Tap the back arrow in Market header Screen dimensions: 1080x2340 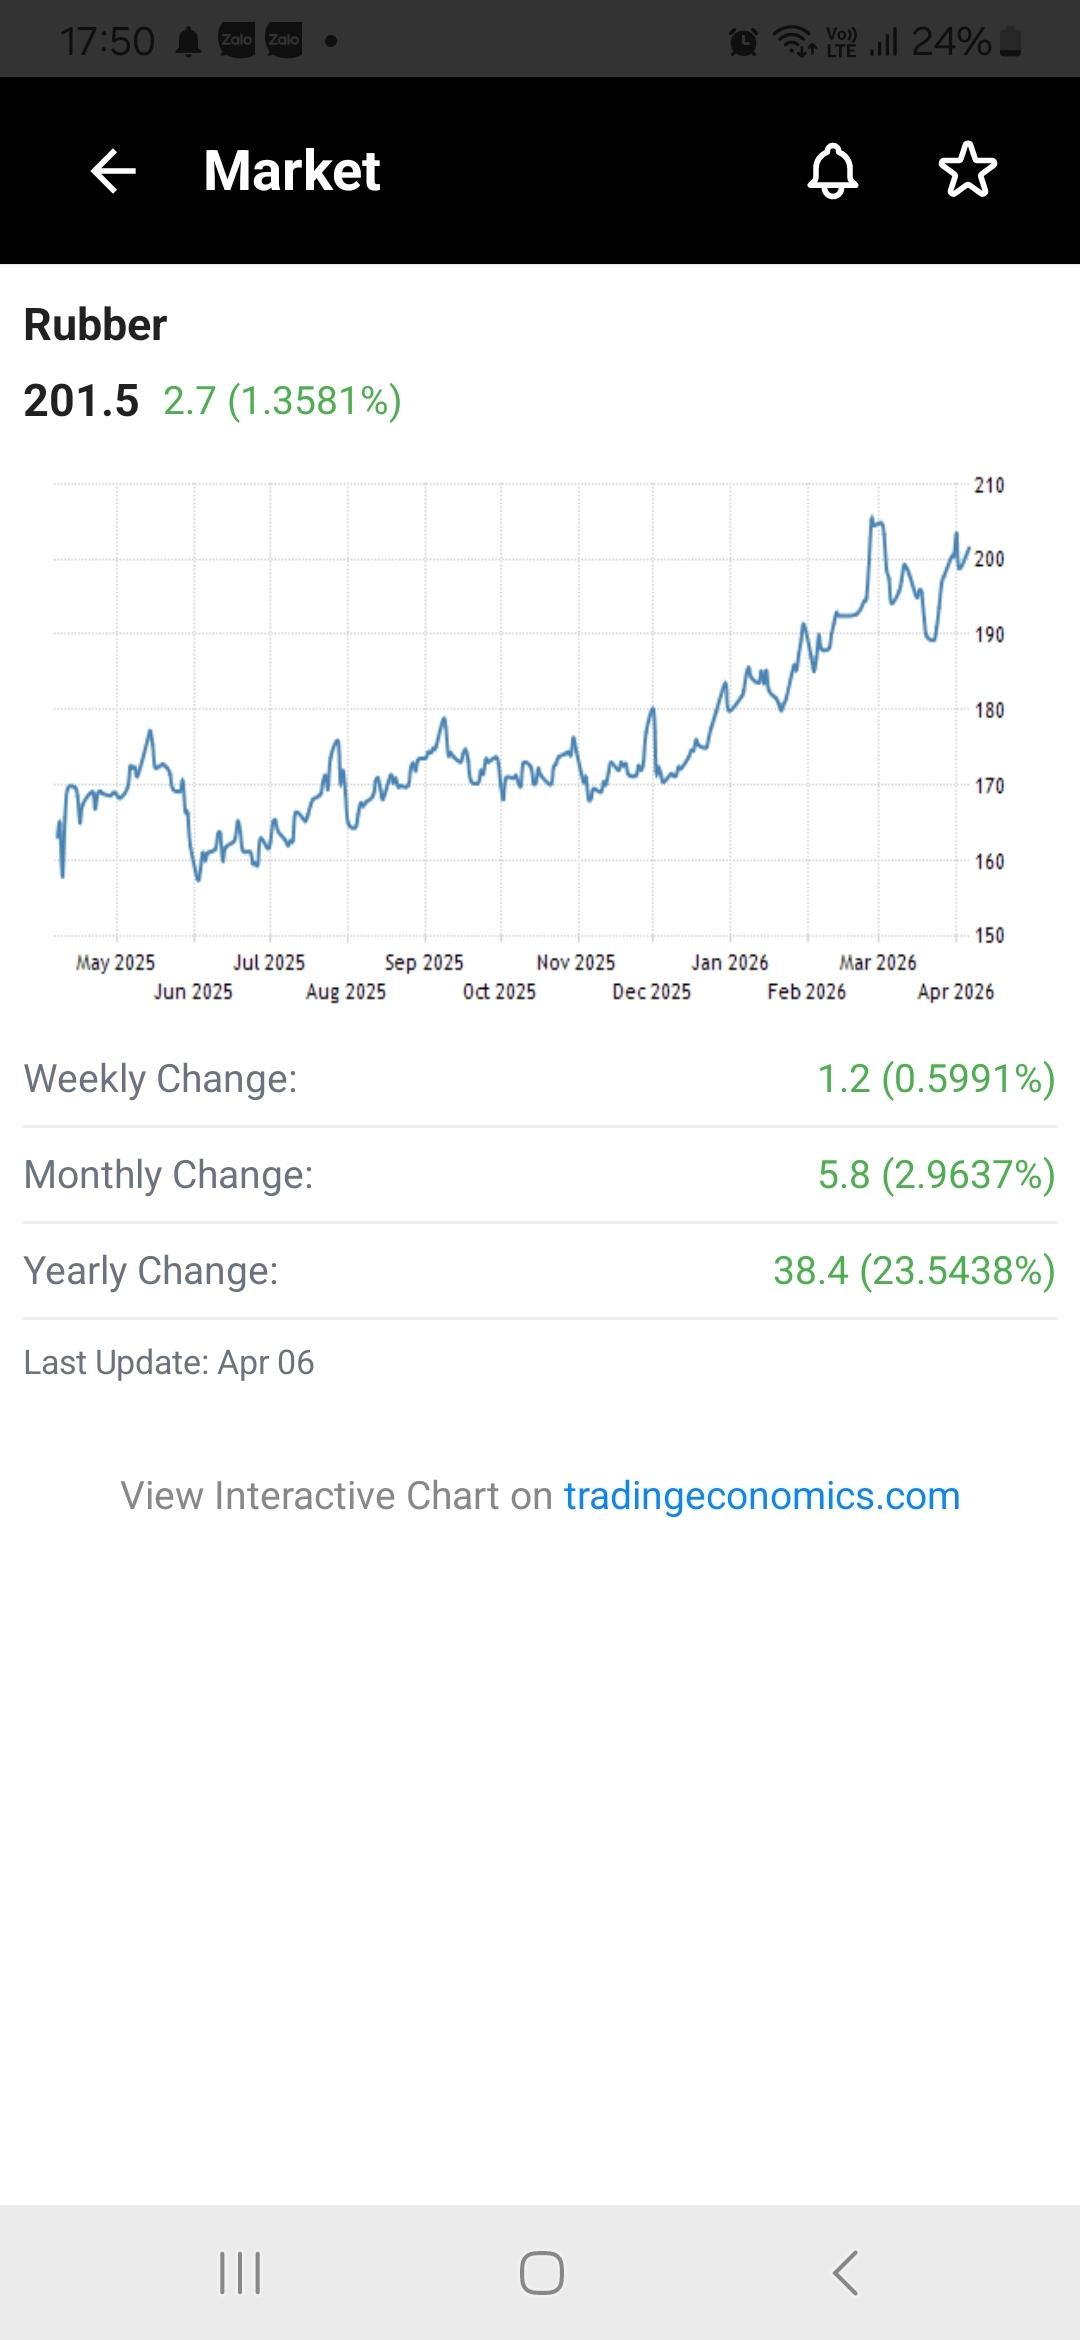113,171
